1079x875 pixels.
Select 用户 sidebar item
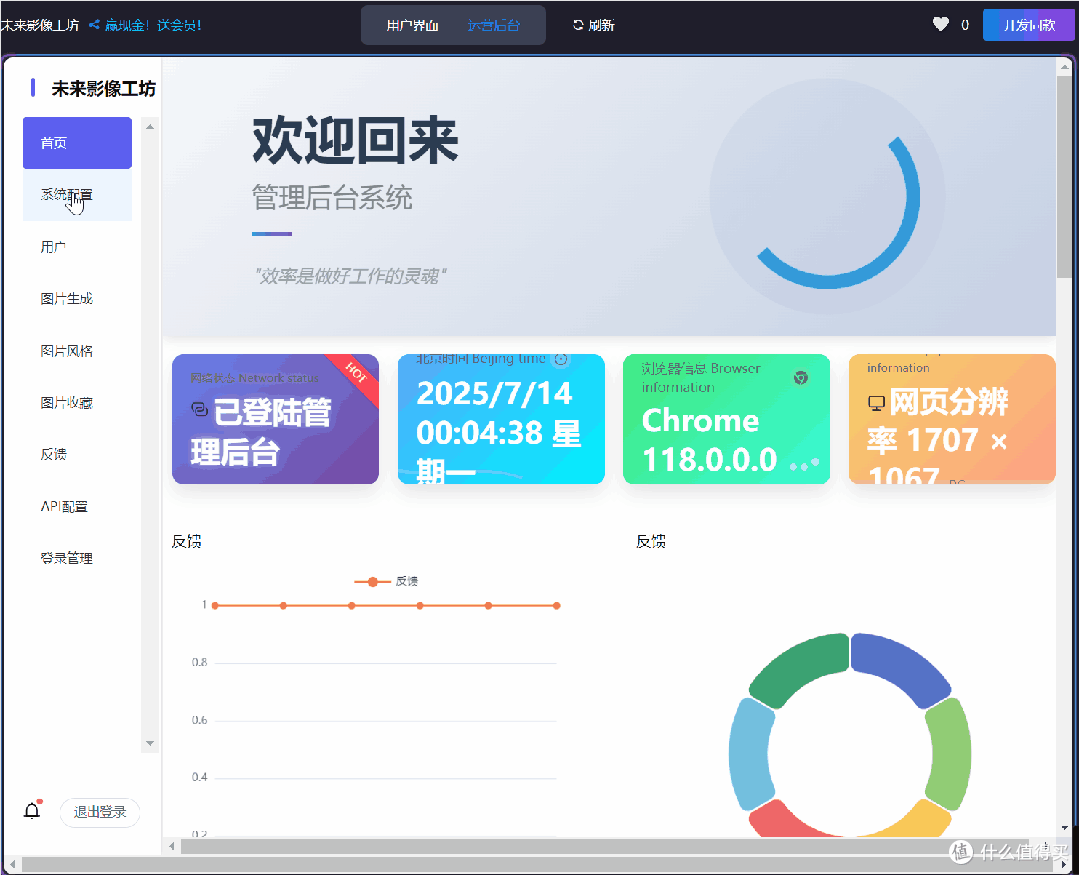(77, 247)
